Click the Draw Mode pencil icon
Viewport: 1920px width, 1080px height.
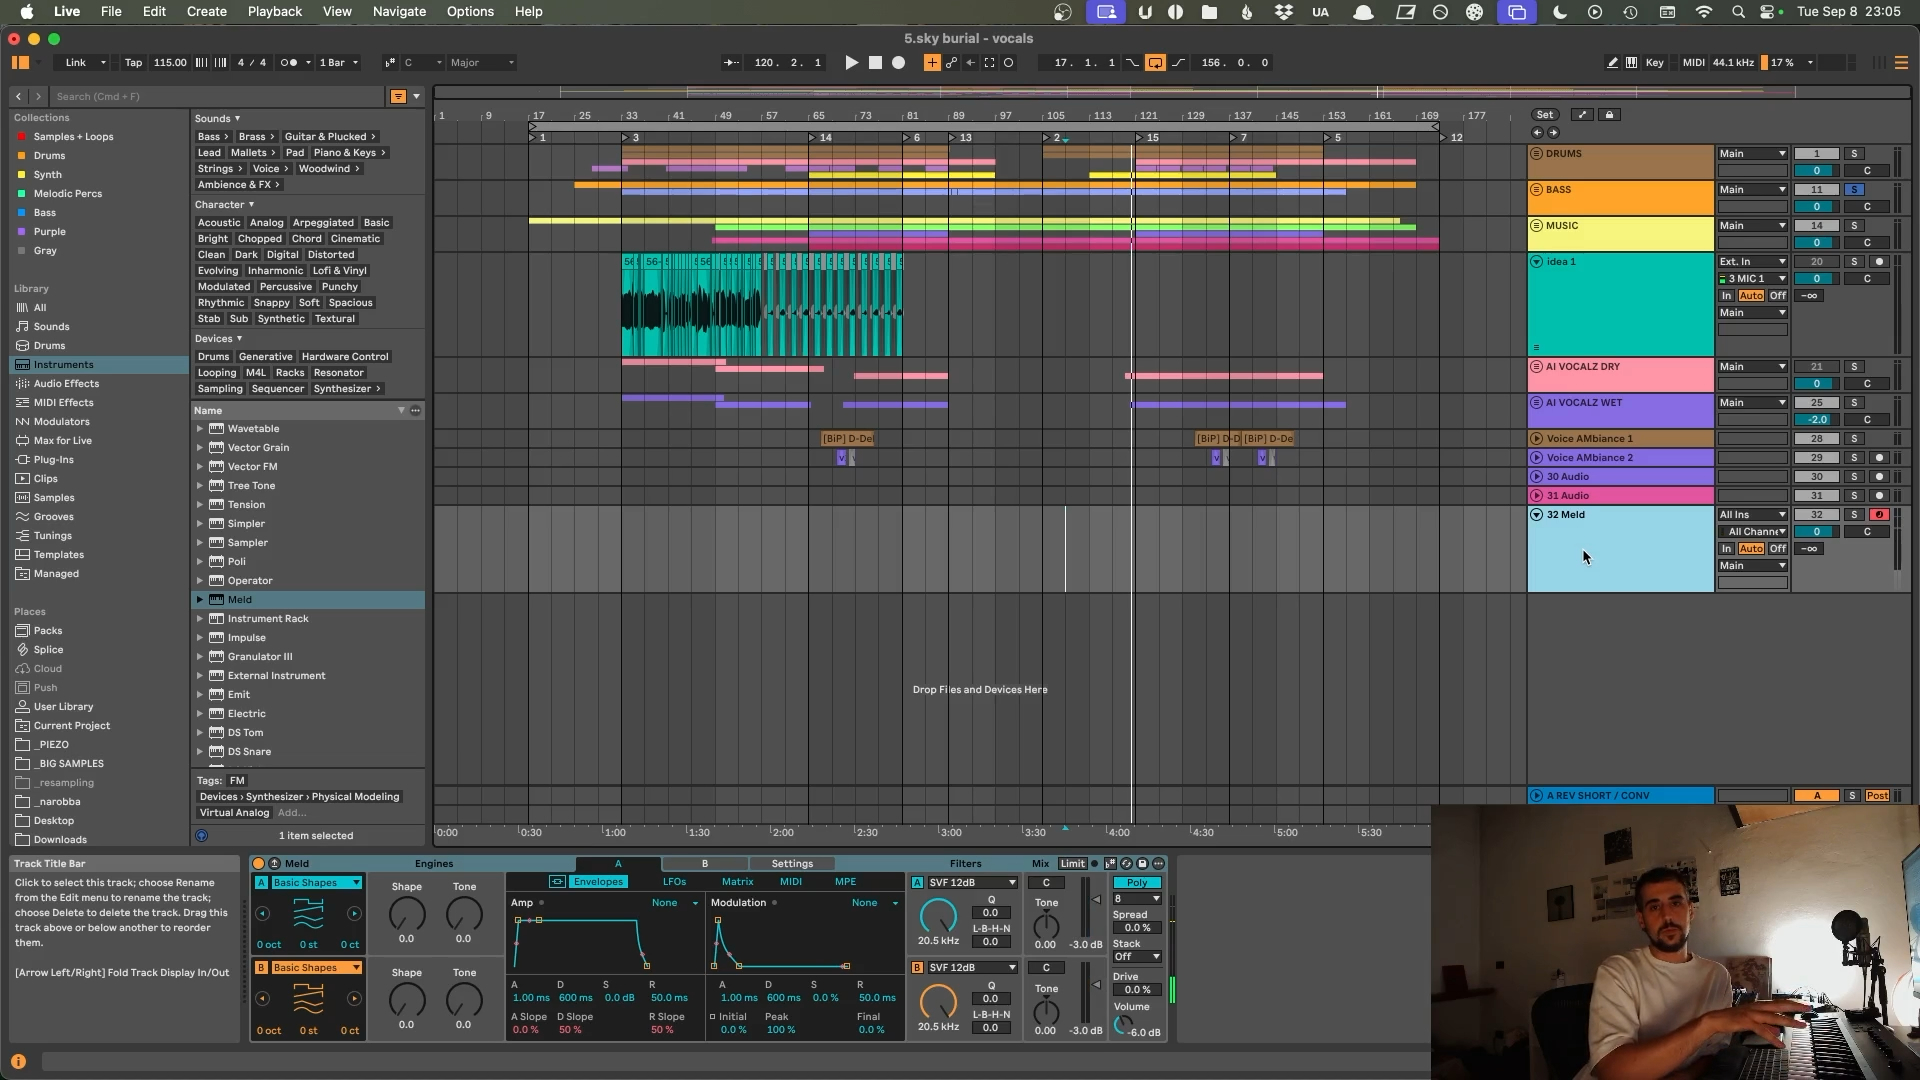pyautogui.click(x=1612, y=62)
